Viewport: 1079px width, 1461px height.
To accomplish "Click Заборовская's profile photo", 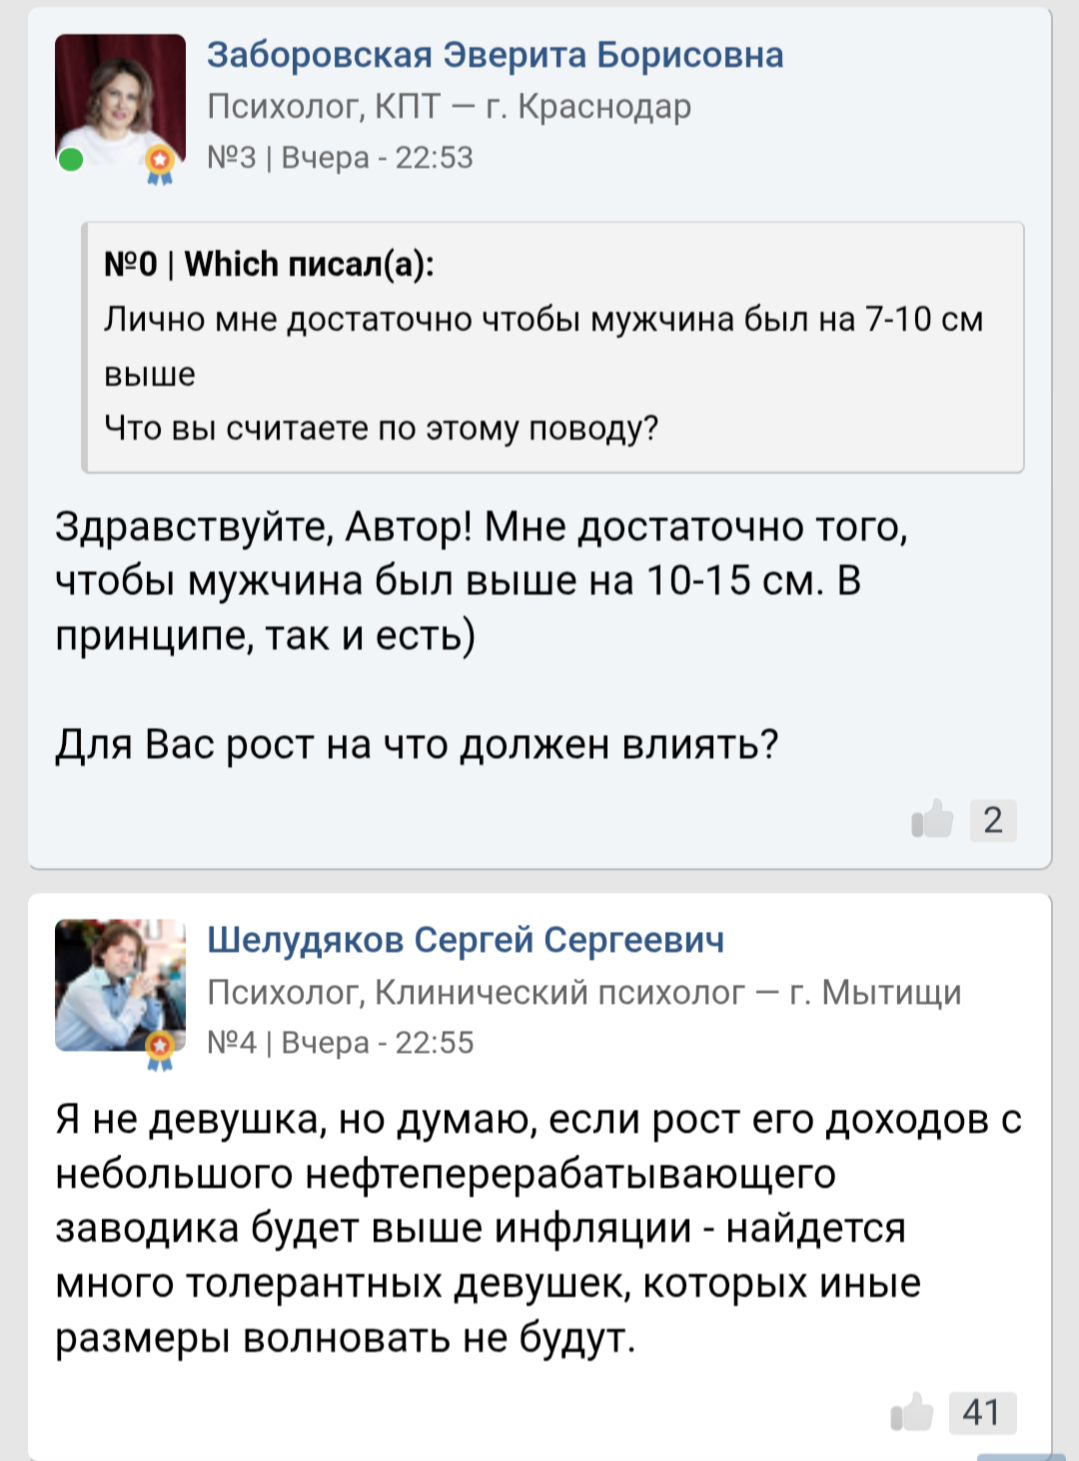I will 120,97.
